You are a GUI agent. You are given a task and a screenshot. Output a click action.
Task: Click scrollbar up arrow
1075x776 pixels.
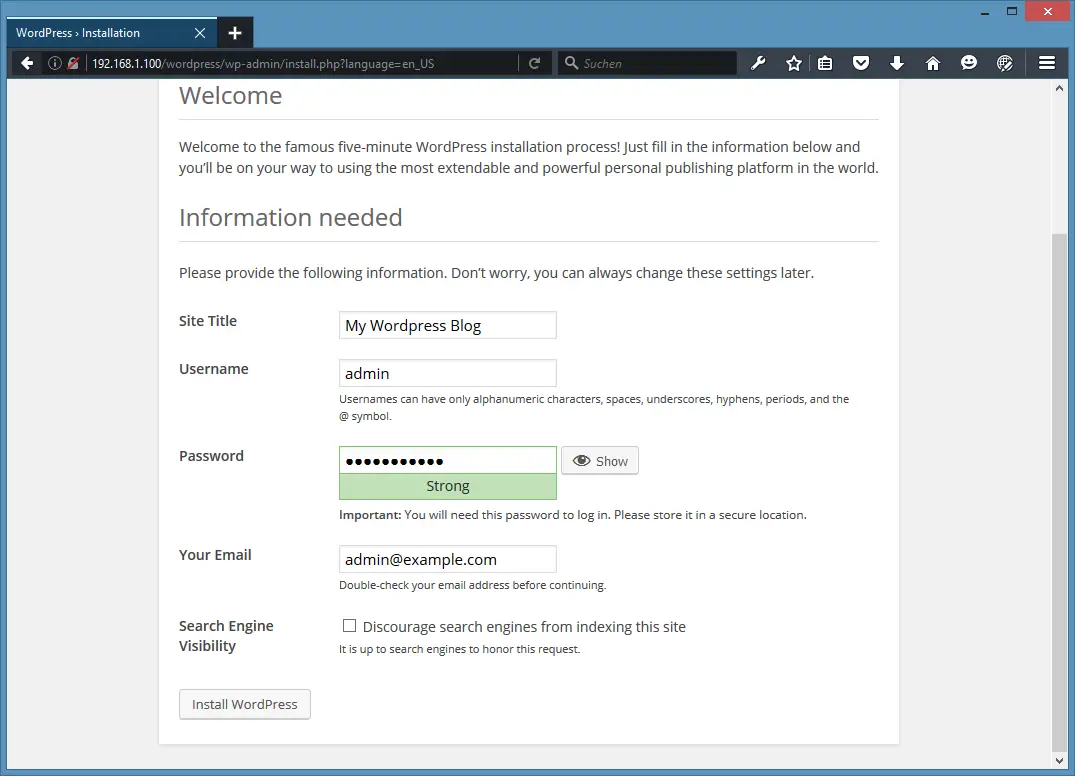click(x=1059, y=88)
